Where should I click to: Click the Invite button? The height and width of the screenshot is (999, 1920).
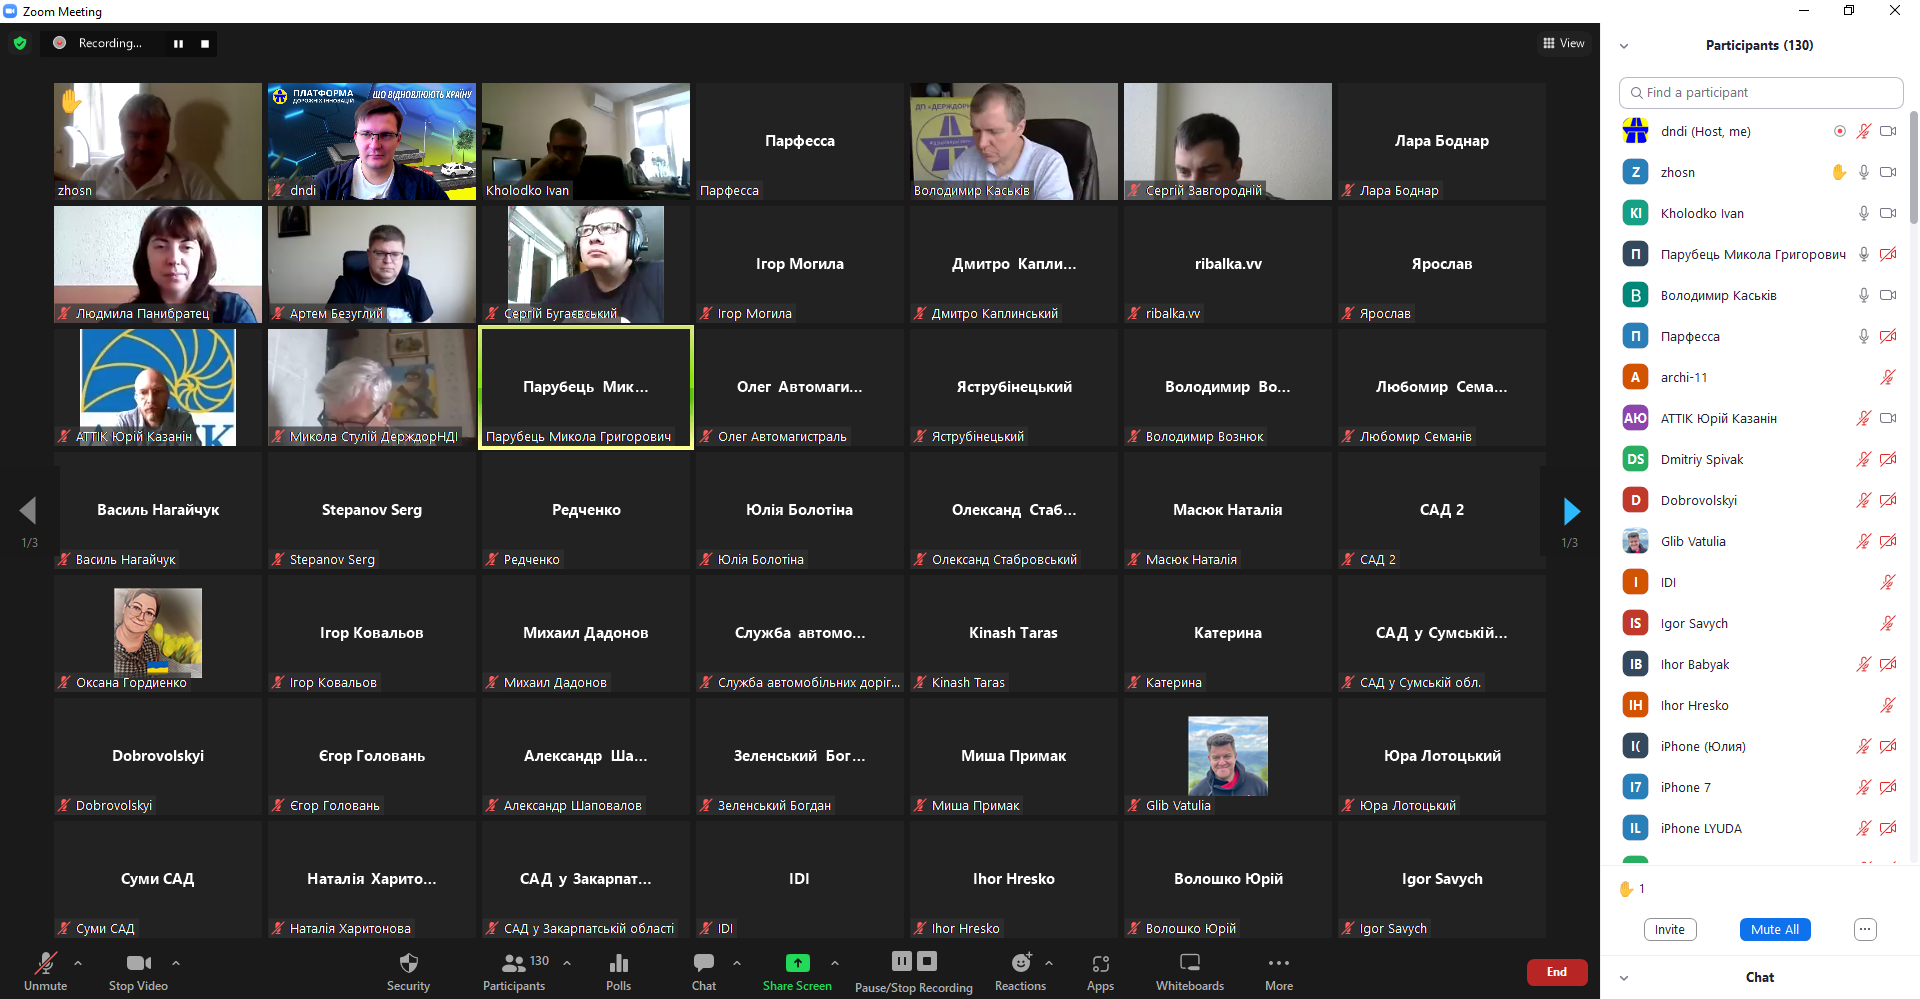click(x=1669, y=929)
